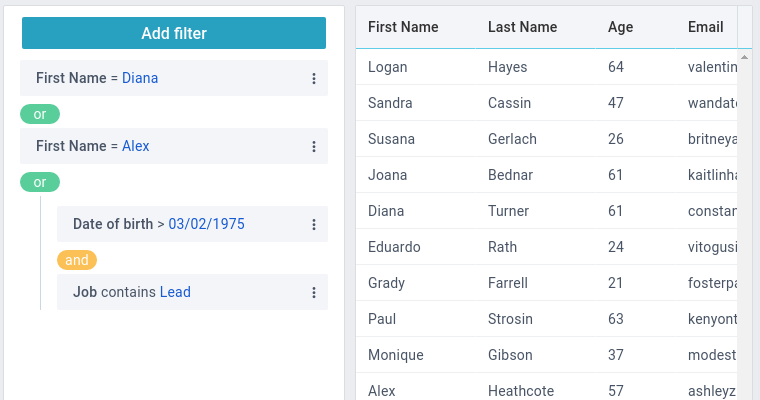
Task: Sort table by Age column header
Action: 620,27
